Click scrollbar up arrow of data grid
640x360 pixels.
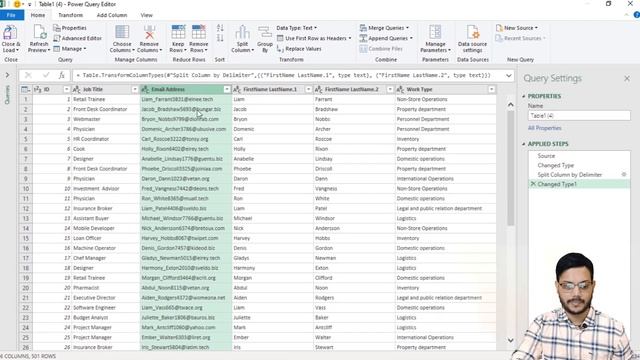(511, 105)
